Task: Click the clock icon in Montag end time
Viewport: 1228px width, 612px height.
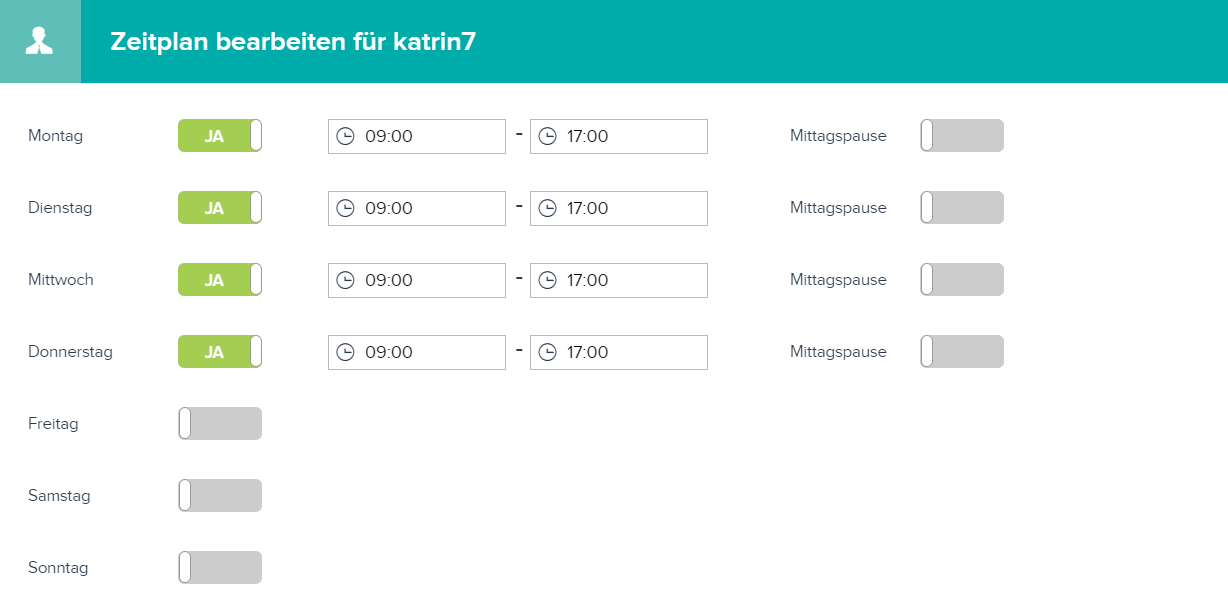Action: click(547, 136)
